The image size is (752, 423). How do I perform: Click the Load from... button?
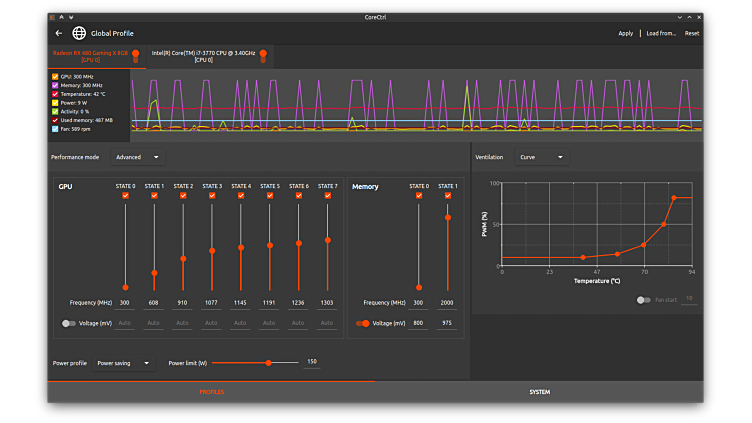pos(661,33)
